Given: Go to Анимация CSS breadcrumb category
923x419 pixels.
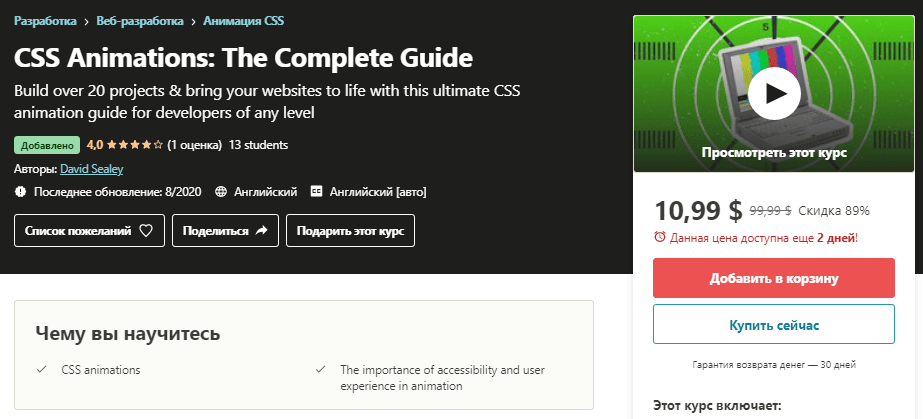Looking at the screenshot, I should click(x=244, y=21).
